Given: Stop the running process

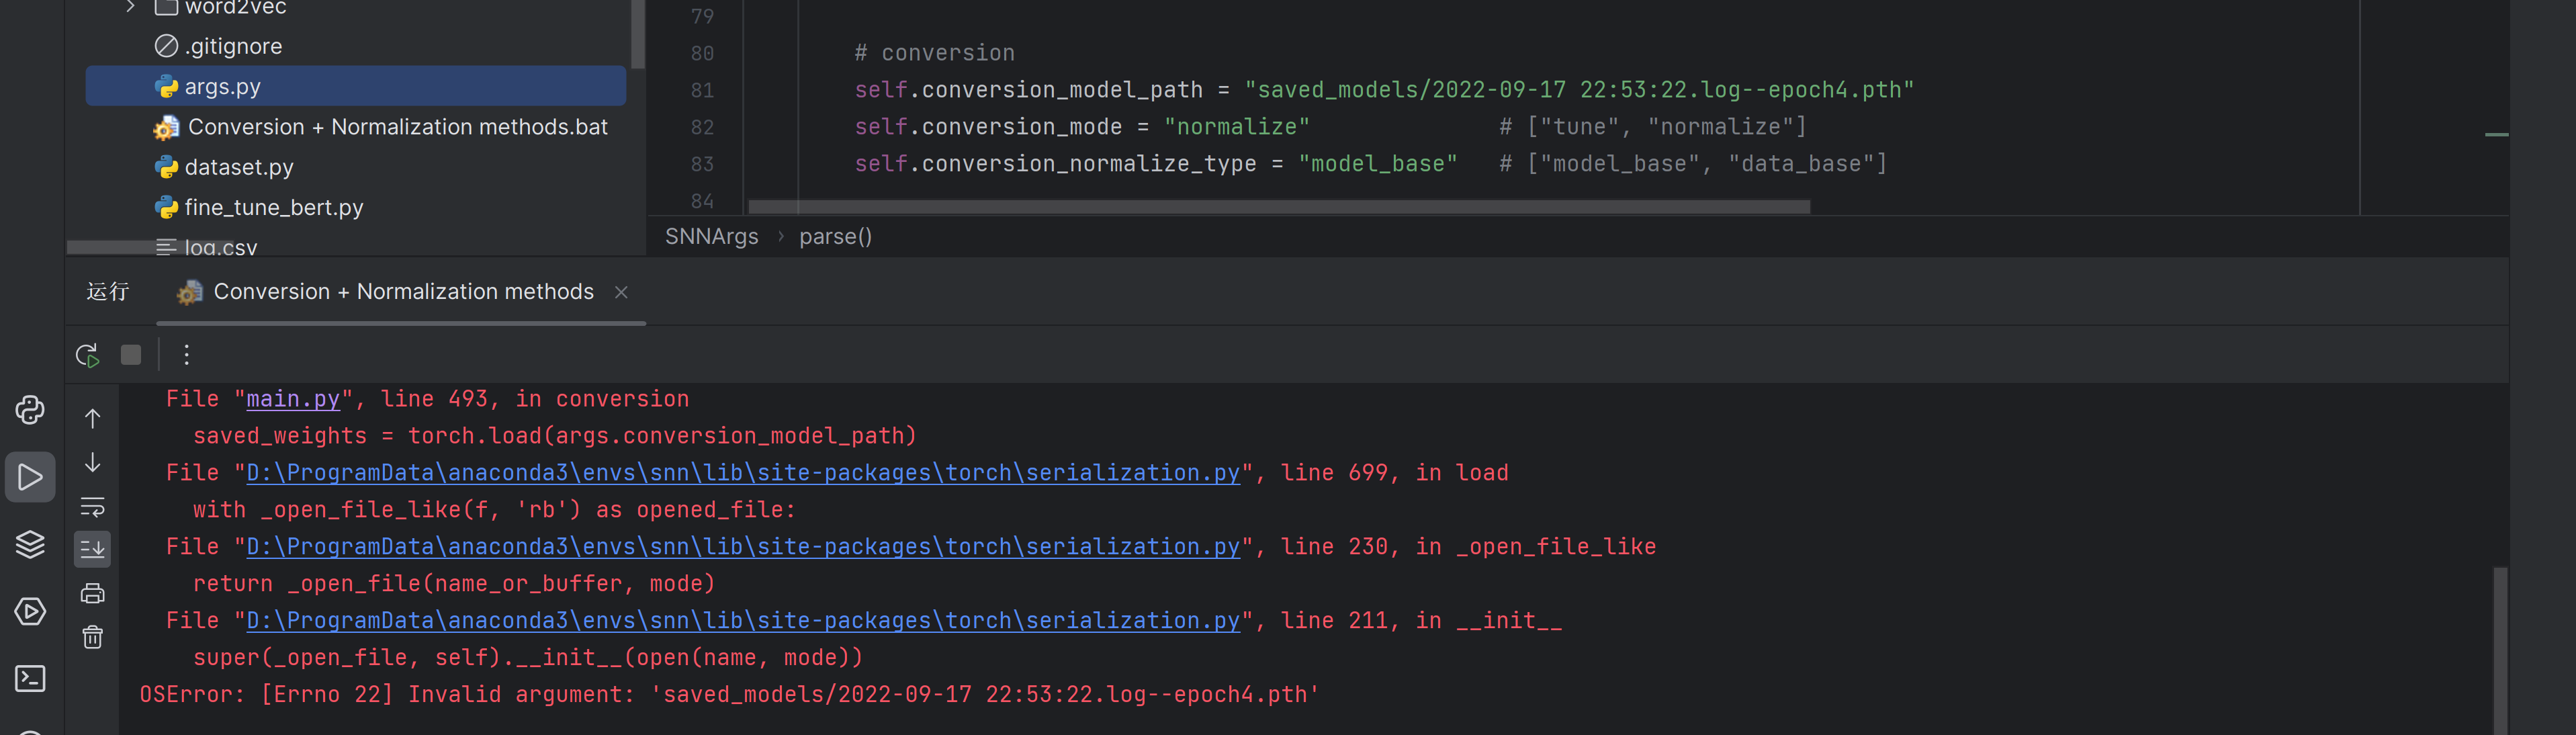Looking at the screenshot, I should [x=131, y=355].
